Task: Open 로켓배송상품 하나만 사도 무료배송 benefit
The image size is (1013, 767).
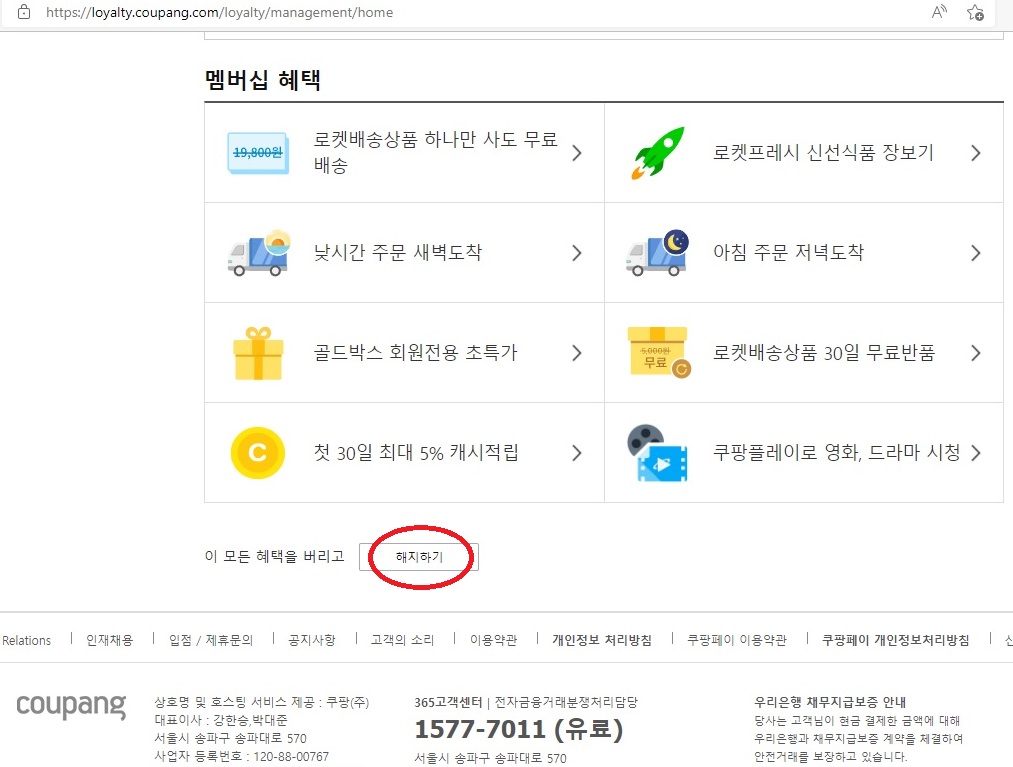Action: click(x=404, y=152)
